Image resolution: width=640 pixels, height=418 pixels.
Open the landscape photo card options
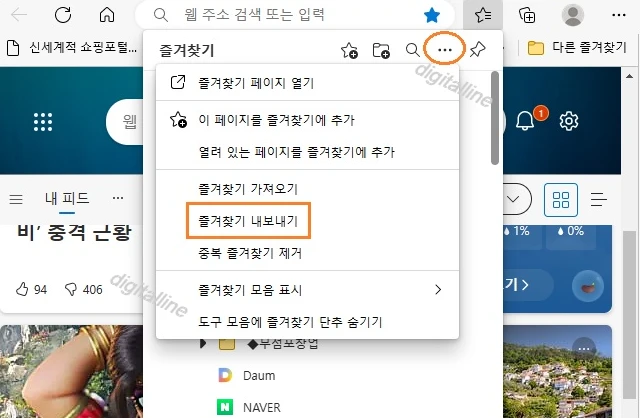584,349
